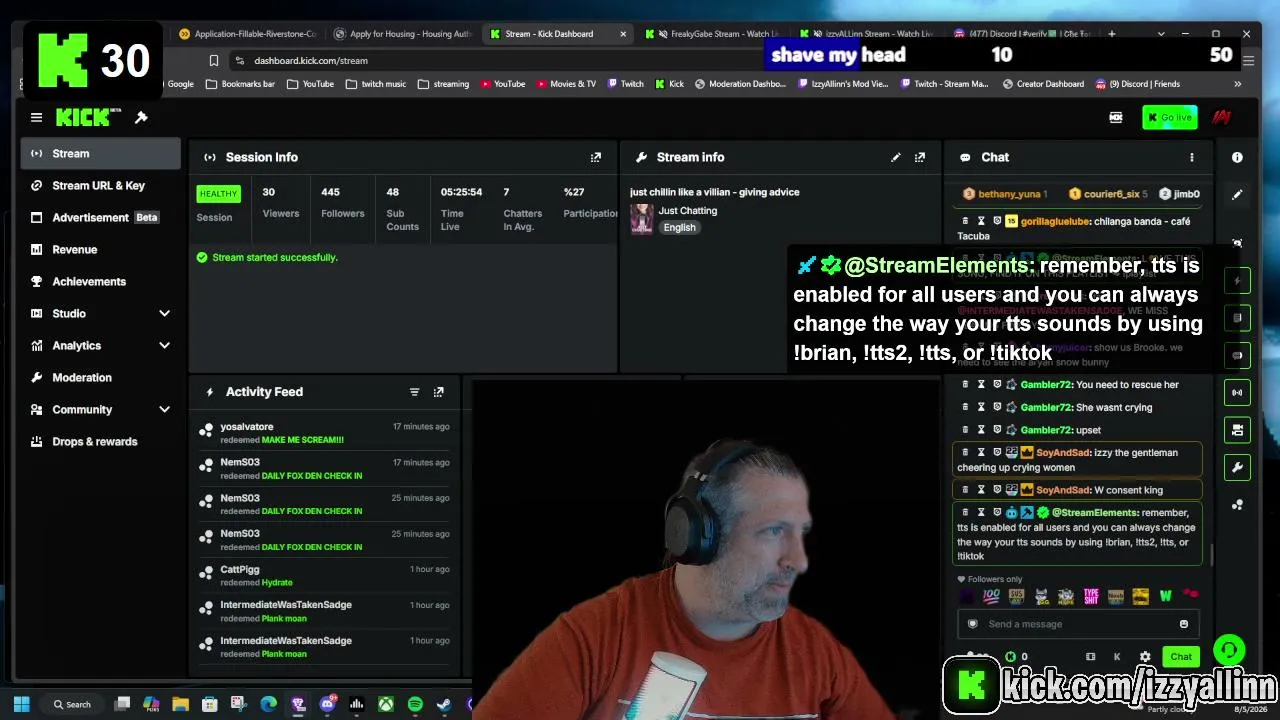Show more bookmarks with the chevron
This screenshot has height=720, width=1280.
tap(1238, 84)
